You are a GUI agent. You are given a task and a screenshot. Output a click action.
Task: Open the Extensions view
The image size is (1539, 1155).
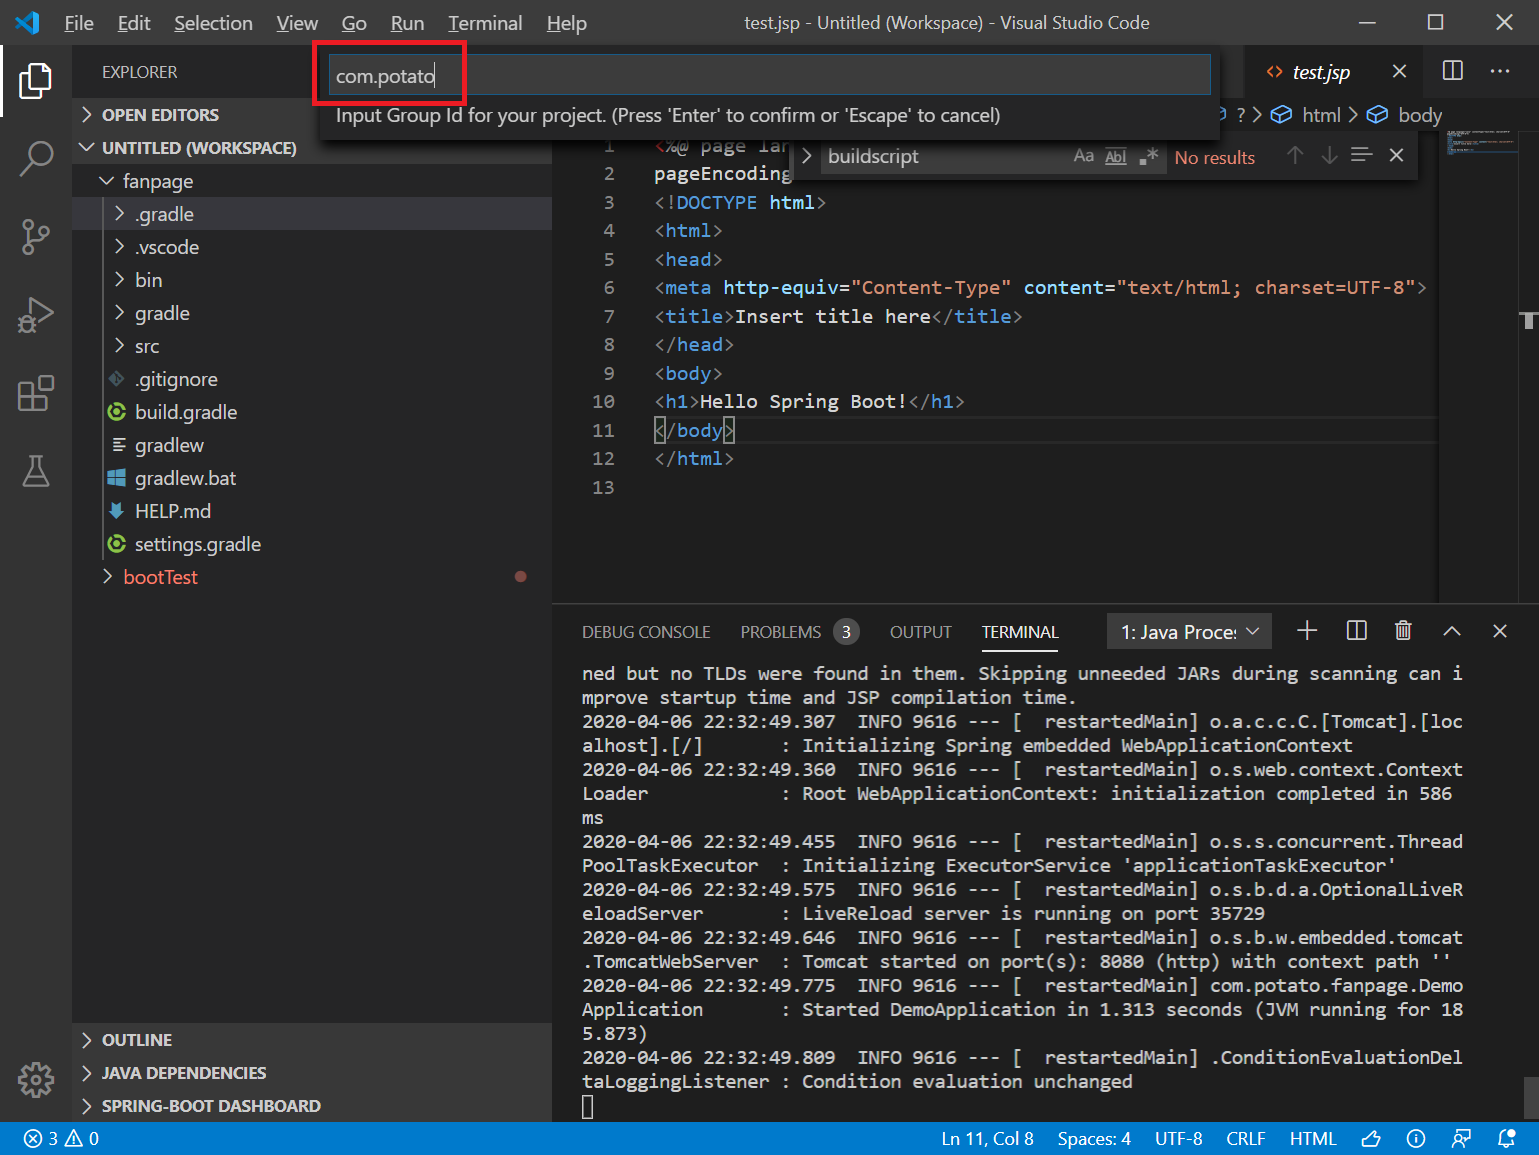(x=36, y=393)
